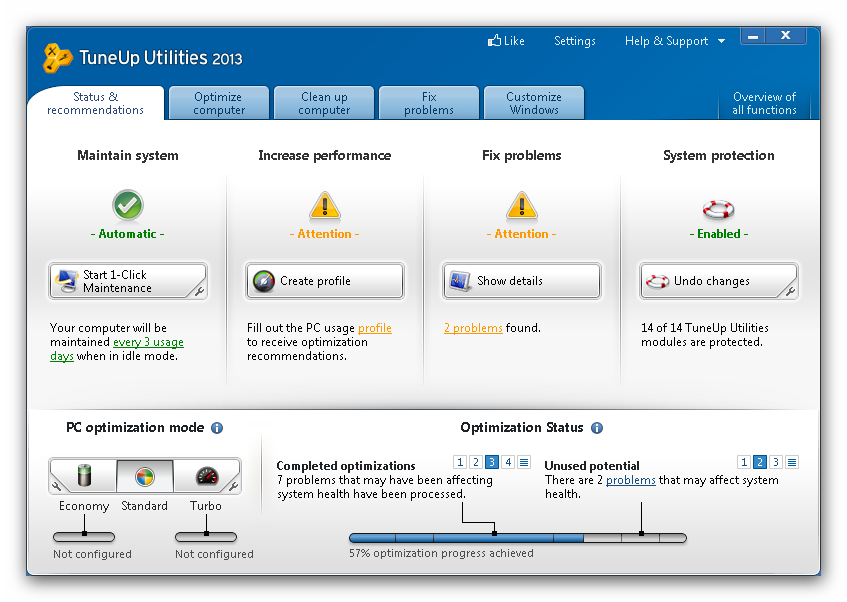847x602 pixels.
Task: Click the Economy mode slider bar
Action: click(x=84, y=537)
